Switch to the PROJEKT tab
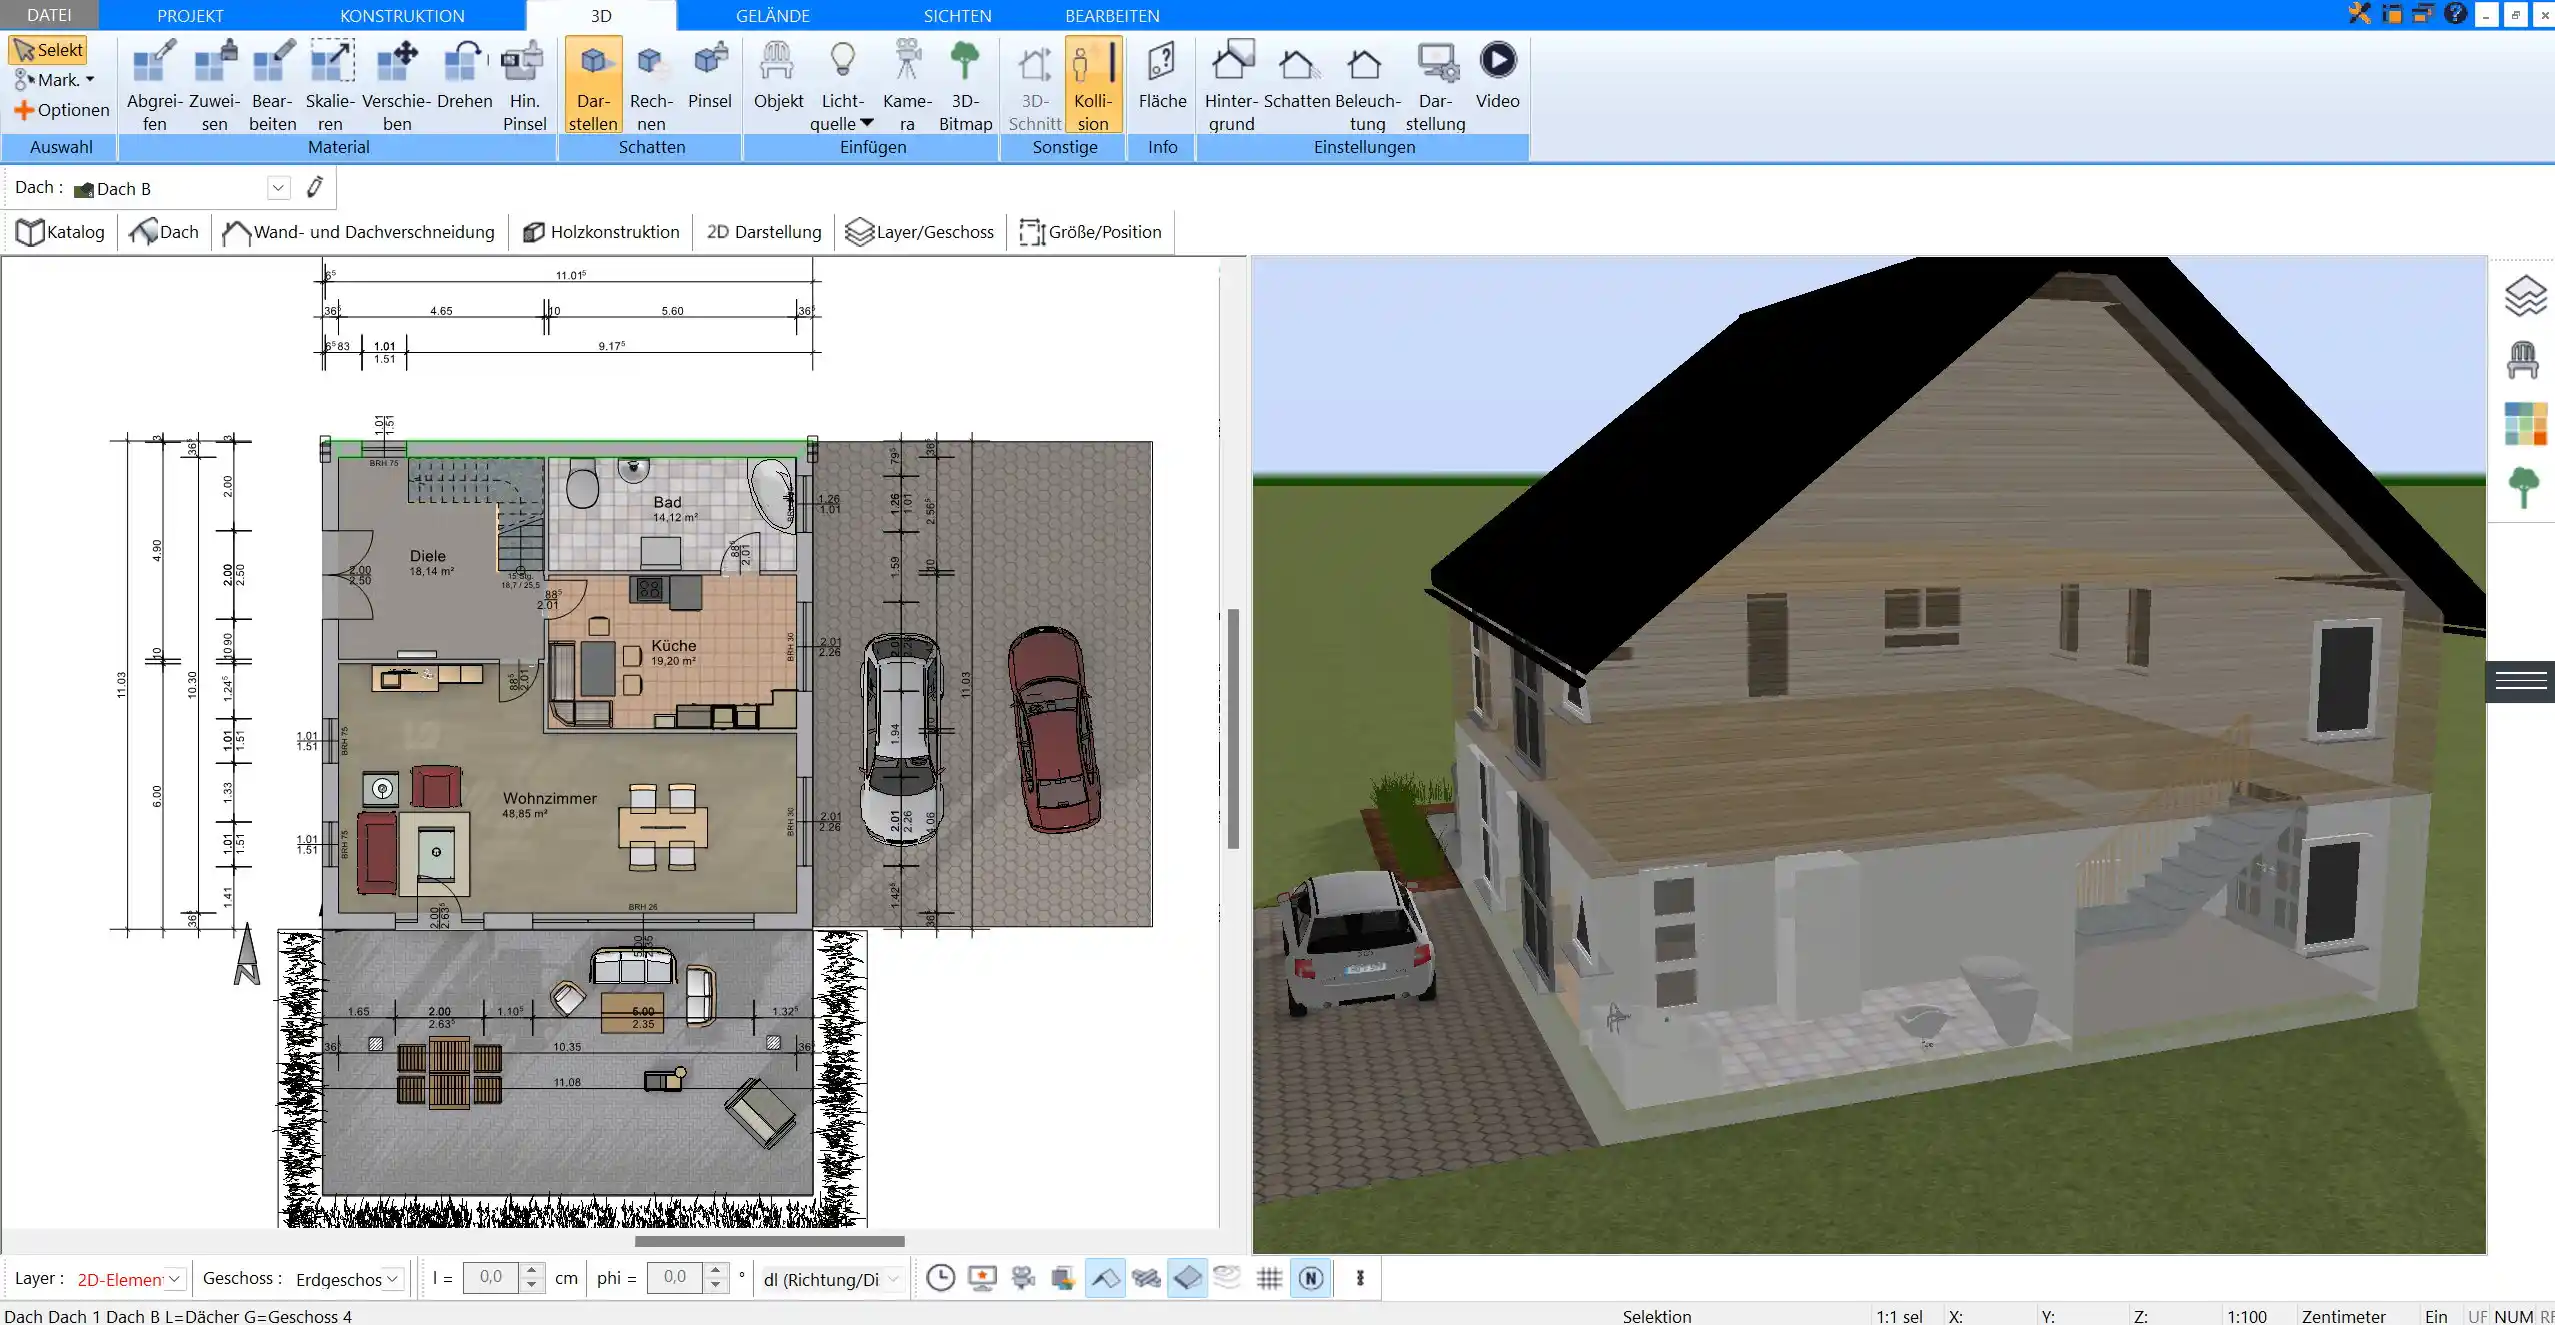The width and height of the screenshot is (2555, 1325). 190,16
